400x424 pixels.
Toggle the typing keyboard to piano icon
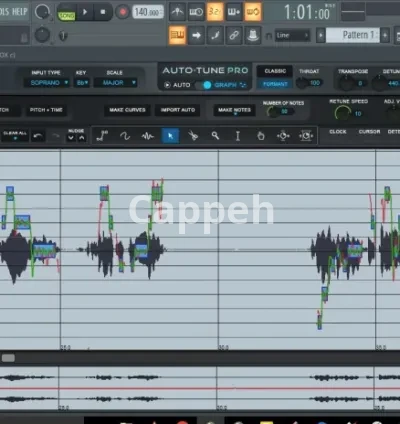click(177, 35)
